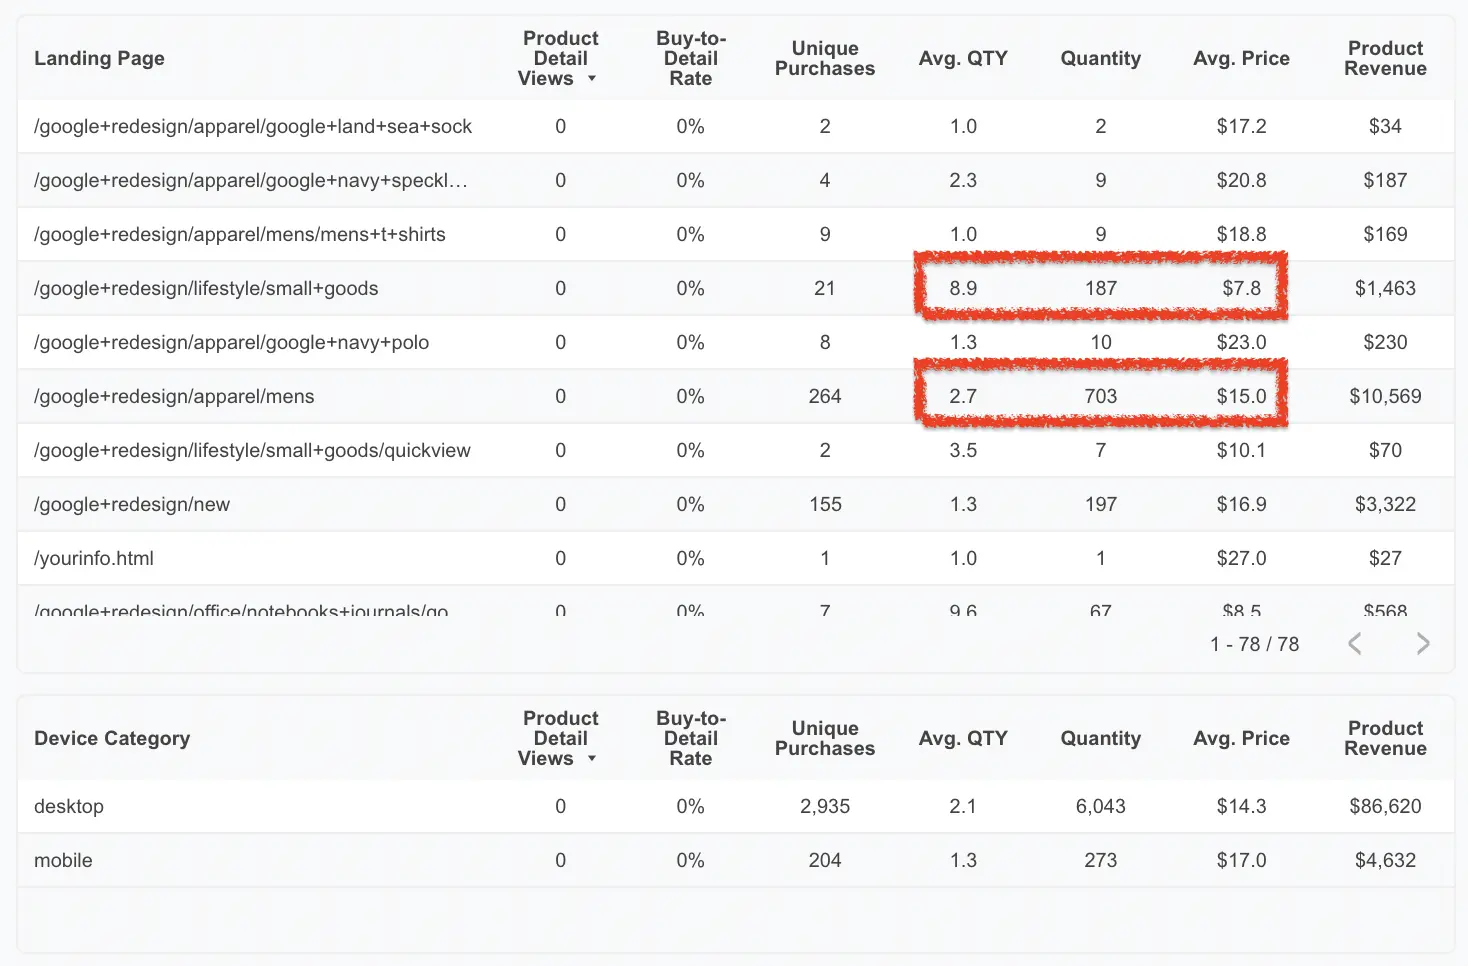Select the /google+redesign/apparel/mens landing page row

735,396
